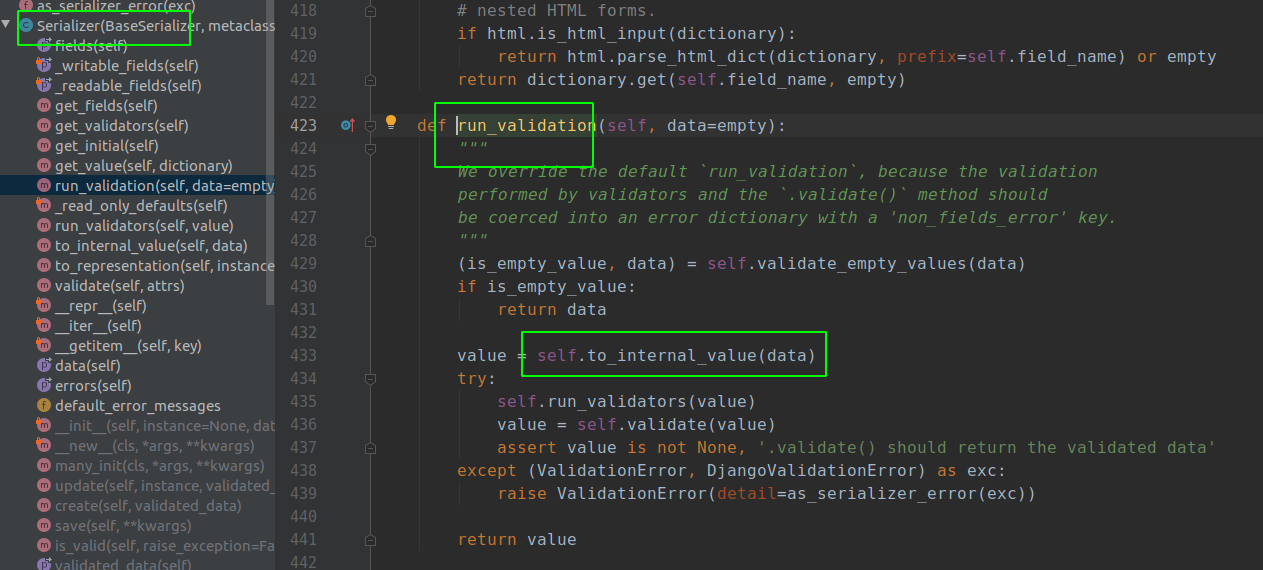Screen dimensions: 1263x570
Task: Click the property icon beside _writable_fields(self)
Action: 44,66
